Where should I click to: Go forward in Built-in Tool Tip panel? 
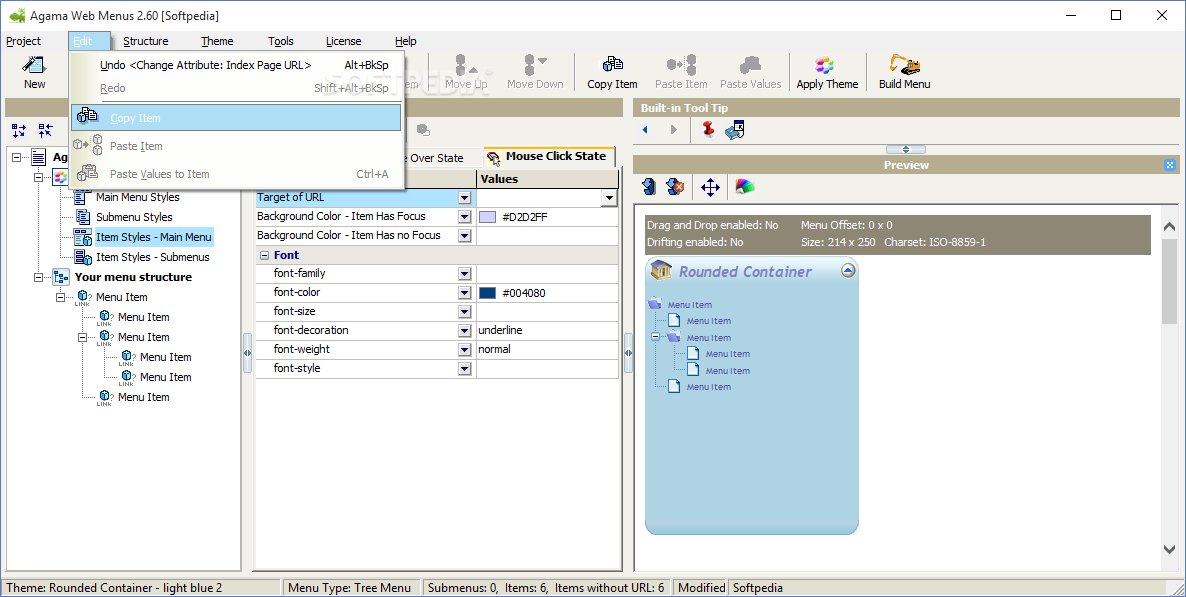[x=673, y=130]
